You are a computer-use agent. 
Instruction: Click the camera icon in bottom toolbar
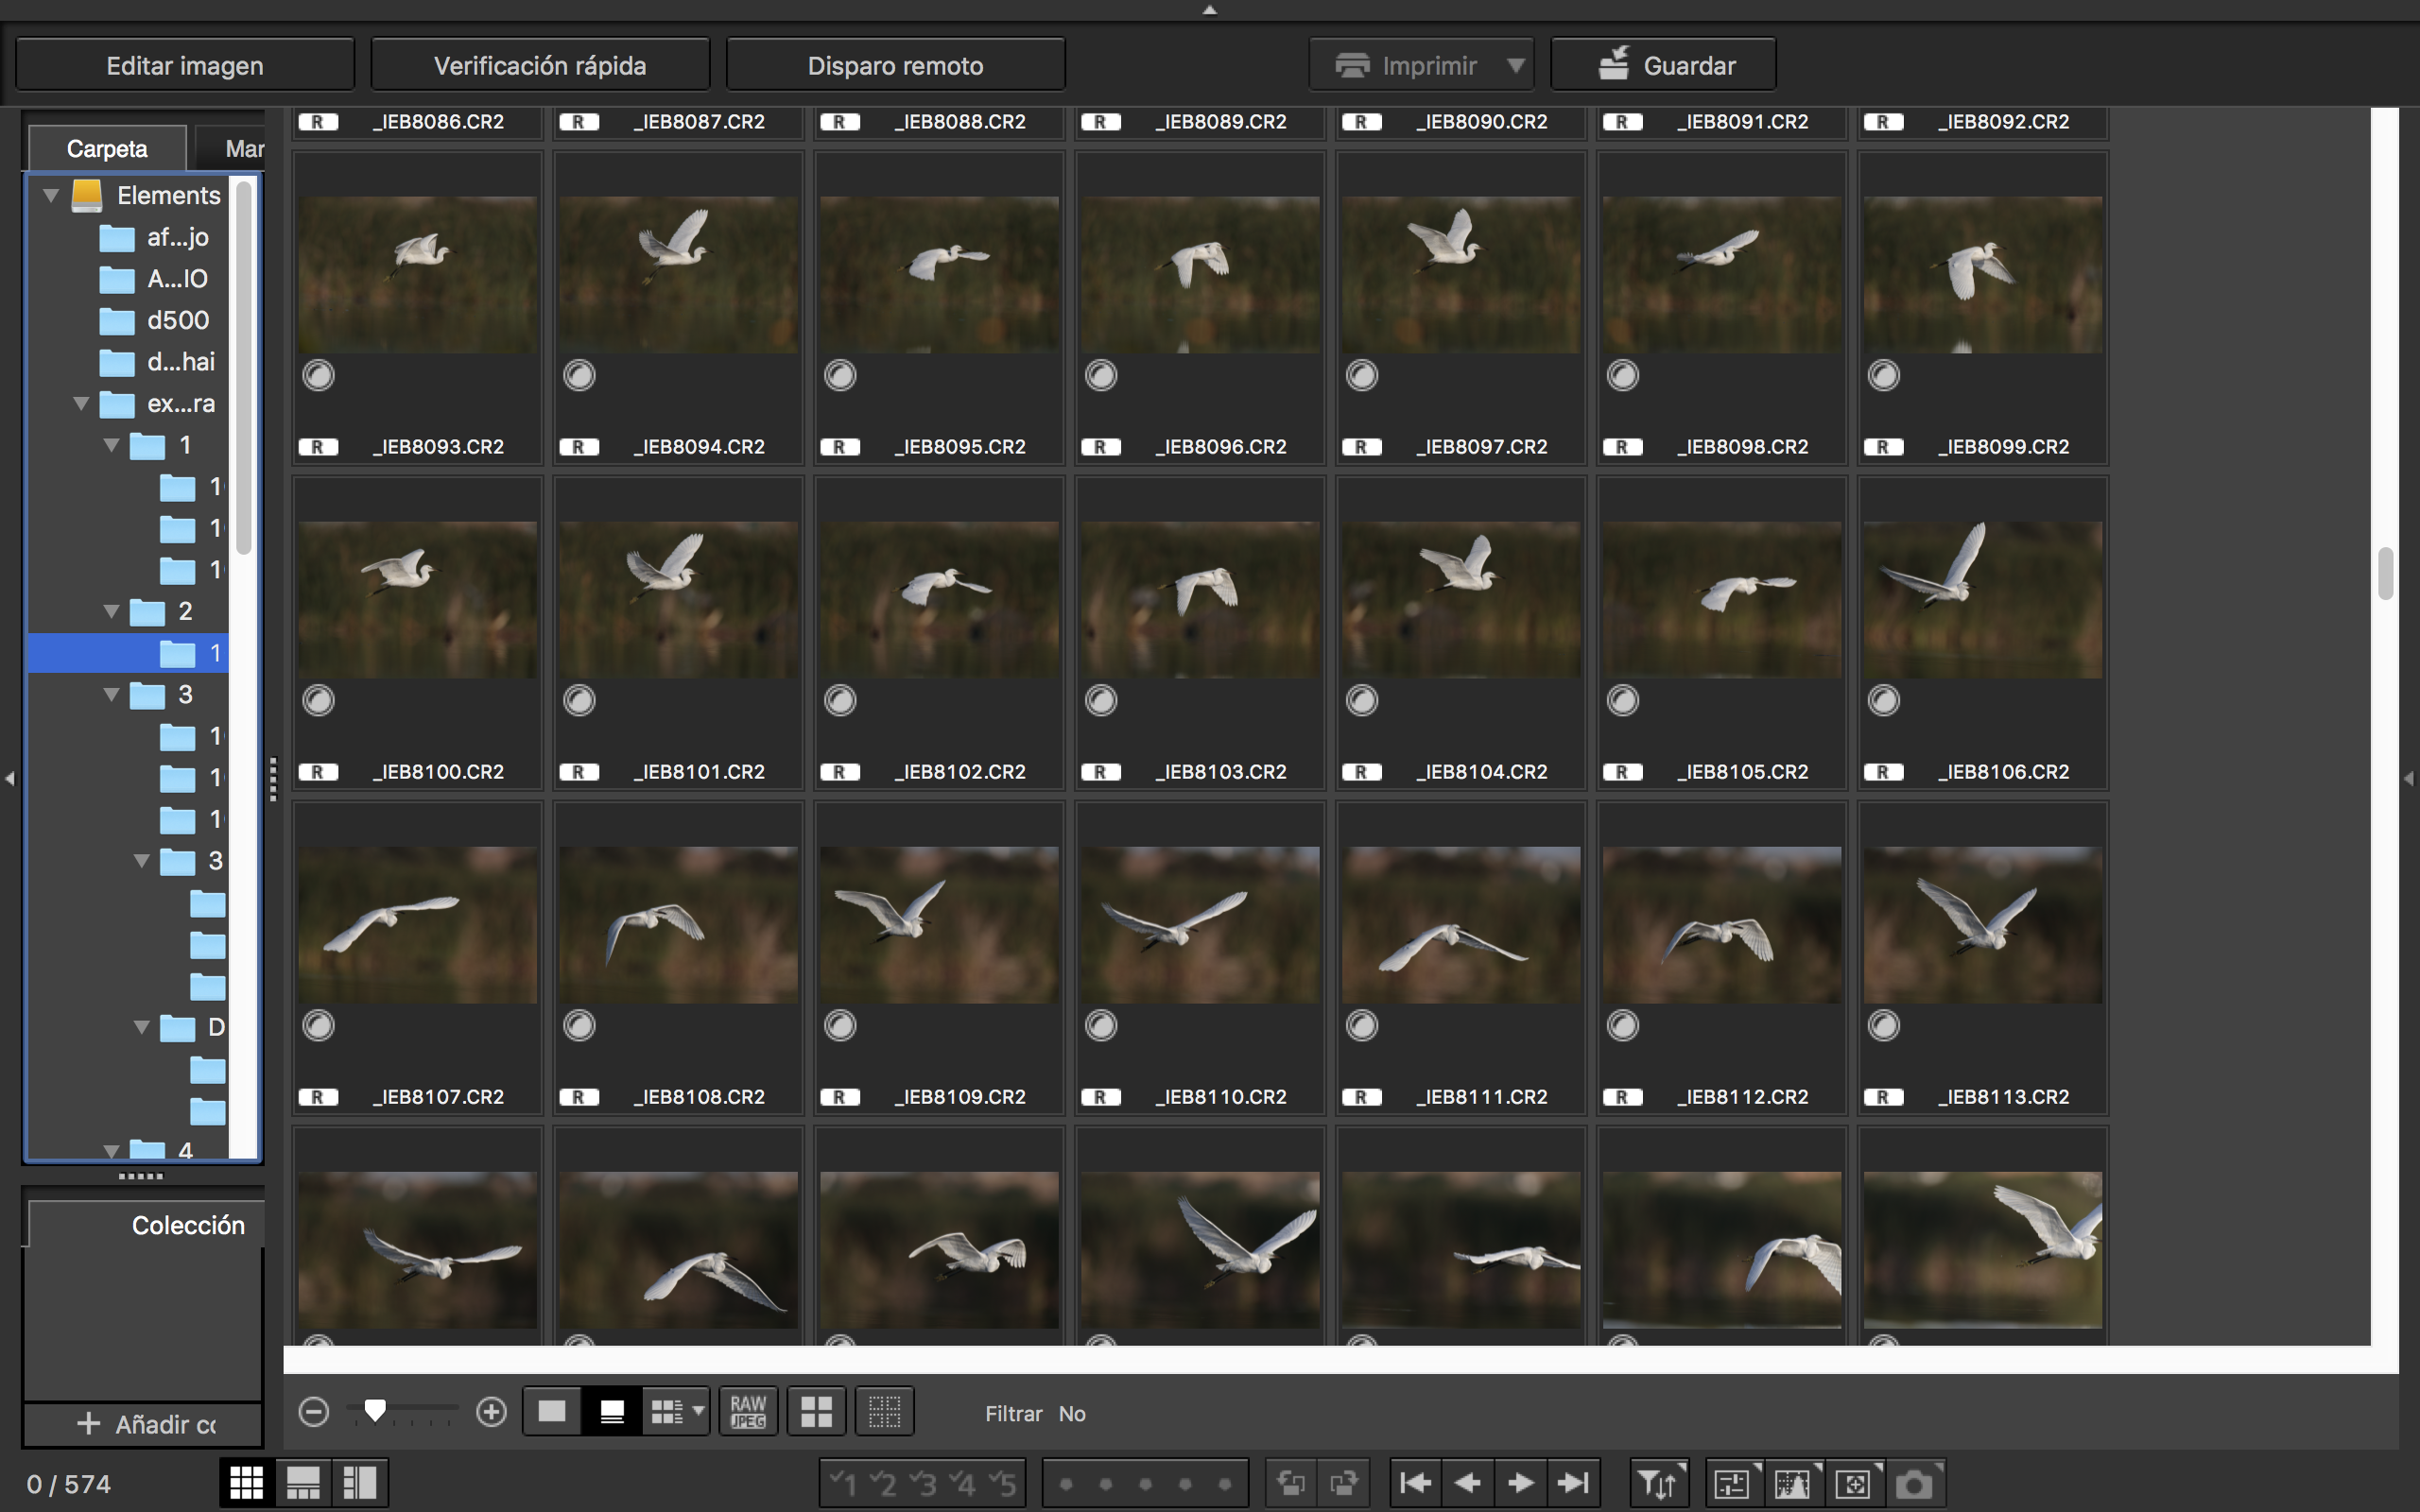[x=1914, y=1483]
